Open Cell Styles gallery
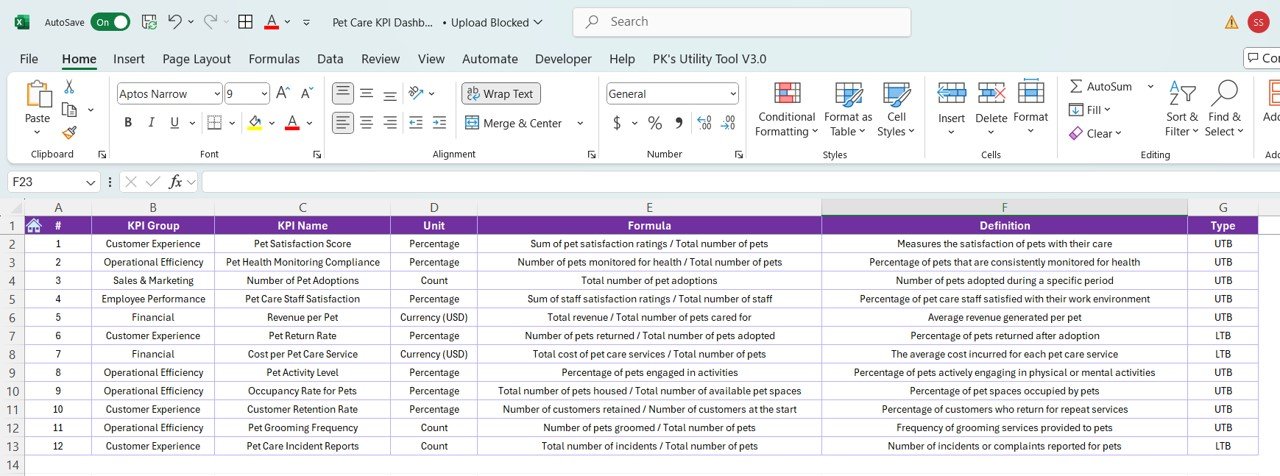This screenshot has height=476, width=1280. click(x=895, y=109)
